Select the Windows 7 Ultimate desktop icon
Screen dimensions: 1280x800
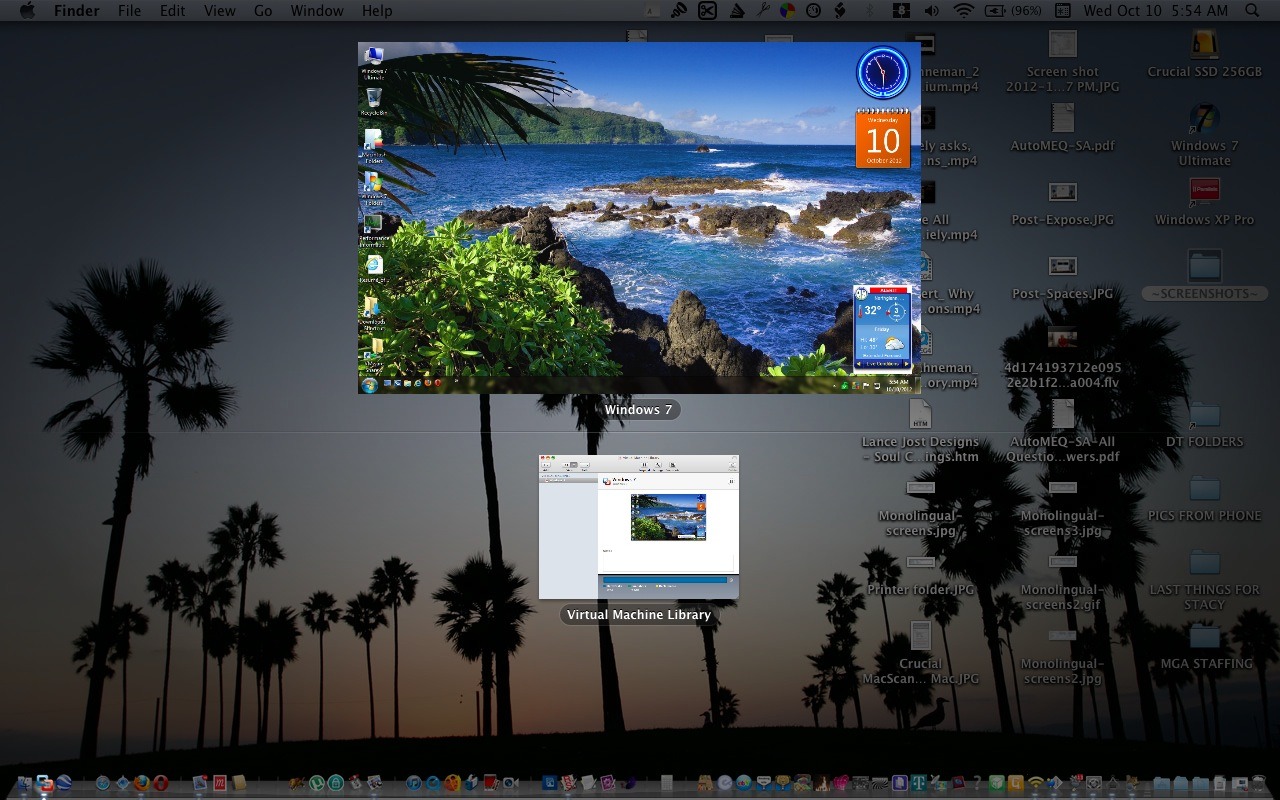[1204, 120]
